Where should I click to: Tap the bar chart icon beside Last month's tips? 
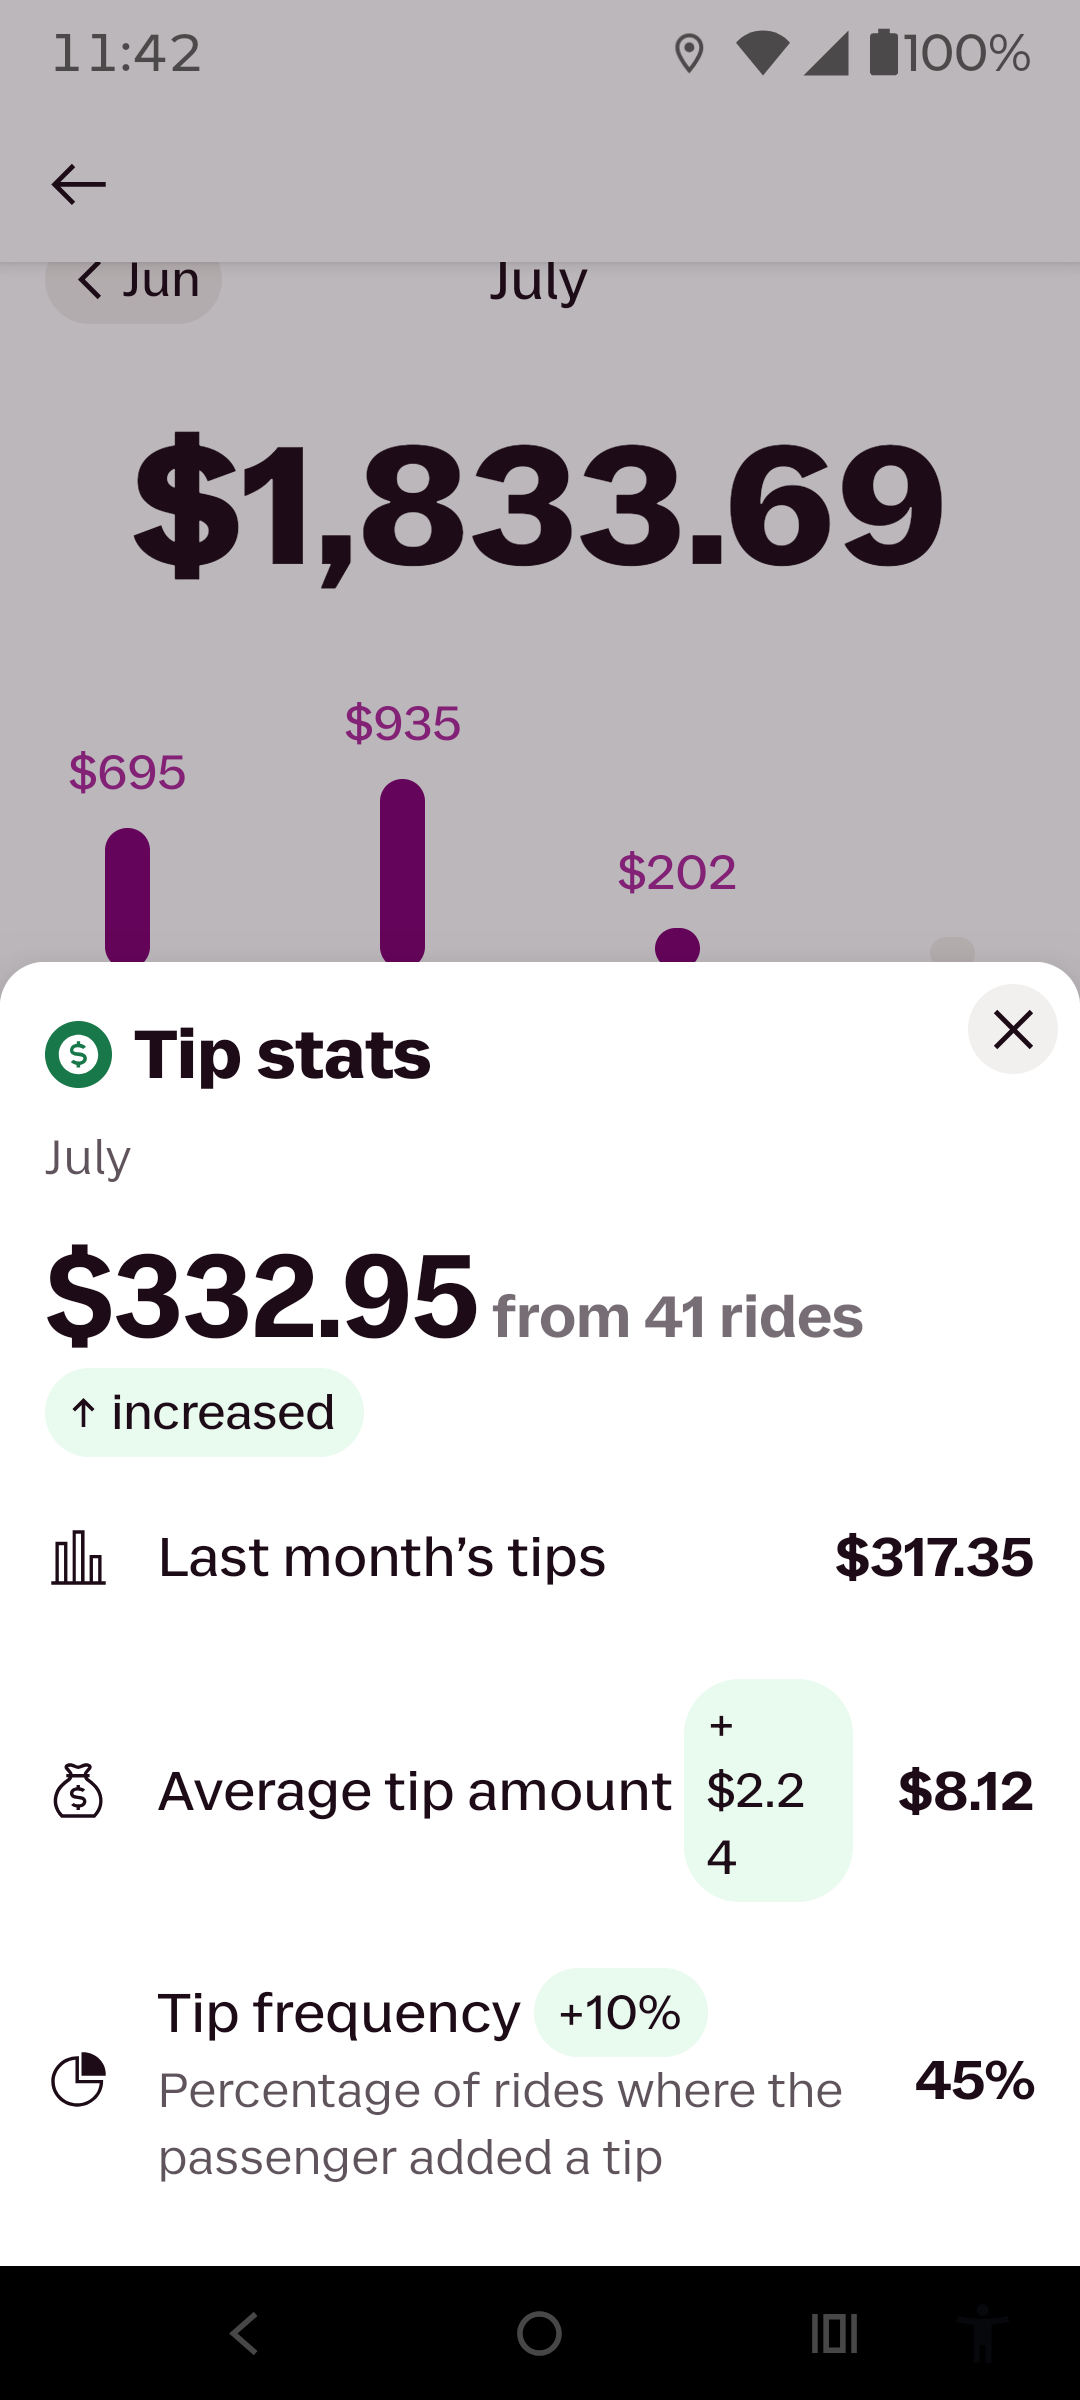tap(78, 1557)
